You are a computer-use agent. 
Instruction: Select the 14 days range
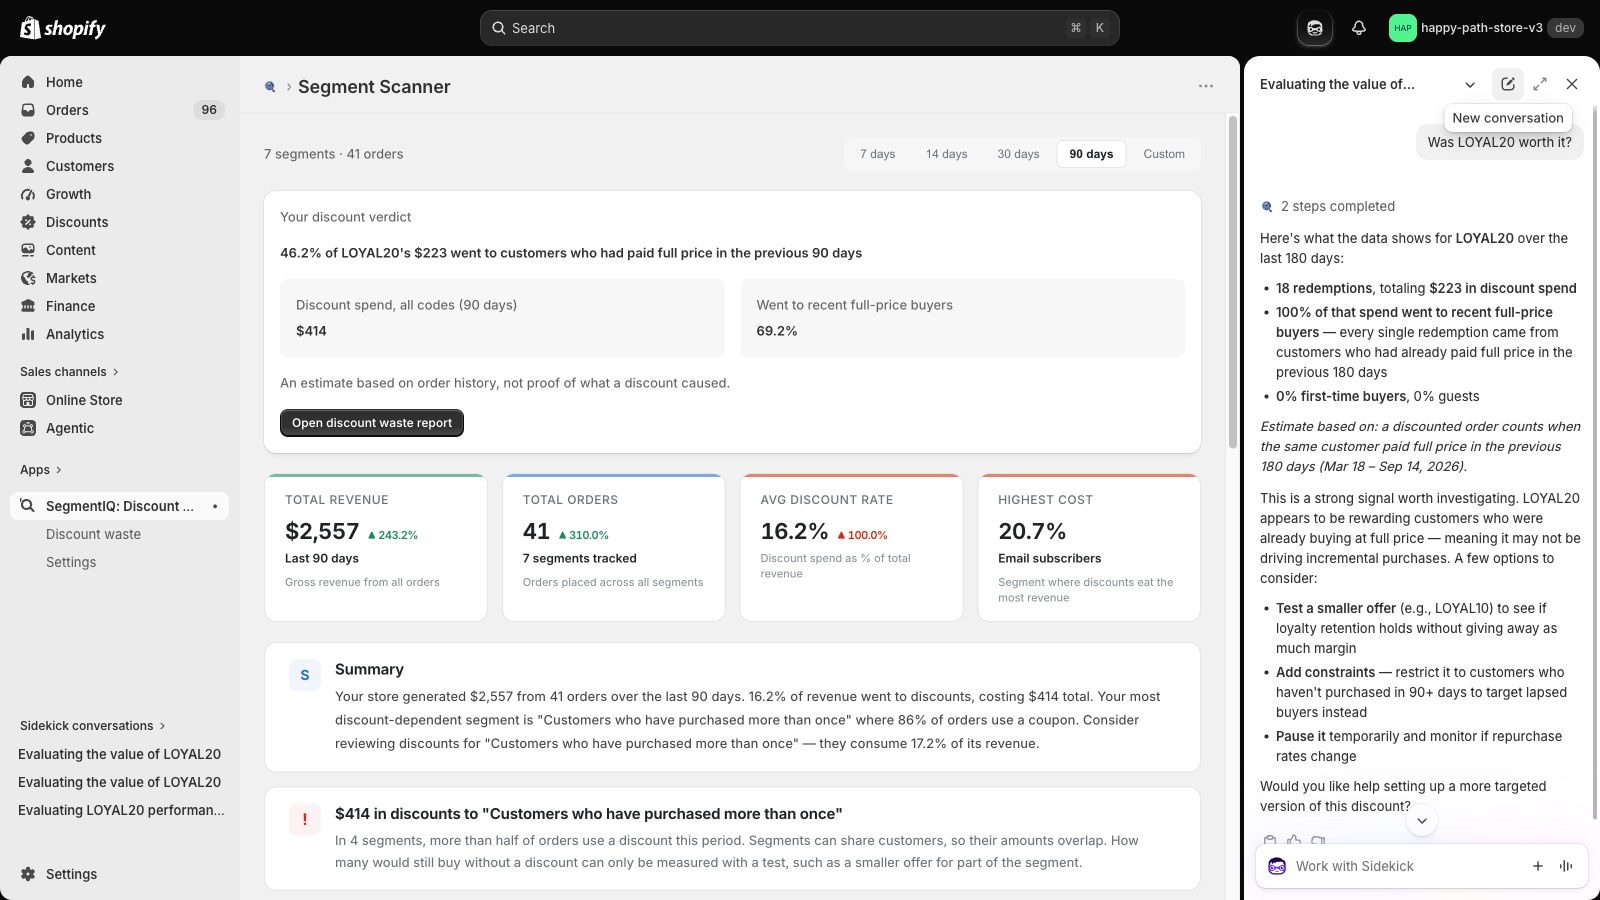[946, 154]
